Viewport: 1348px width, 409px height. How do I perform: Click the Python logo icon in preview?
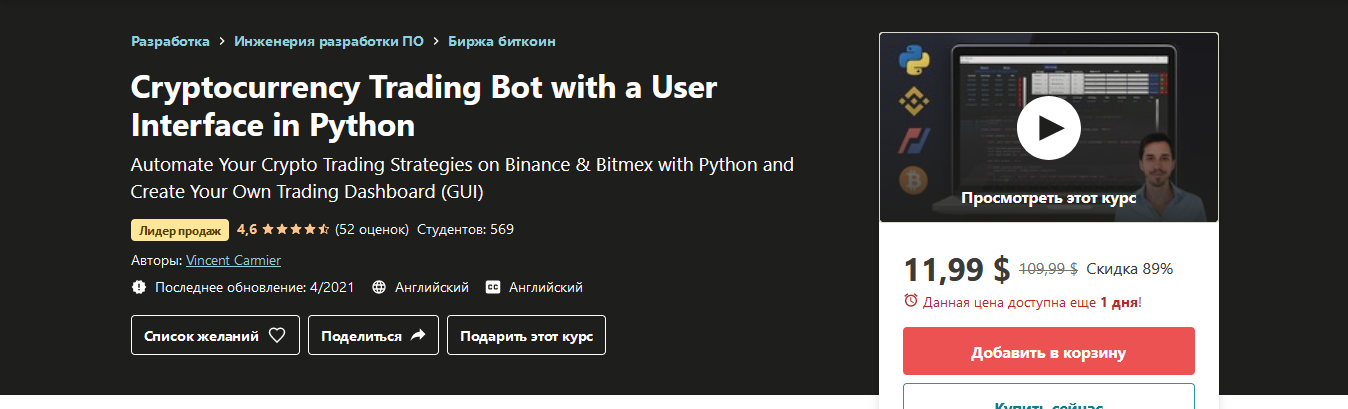click(x=914, y=60)
